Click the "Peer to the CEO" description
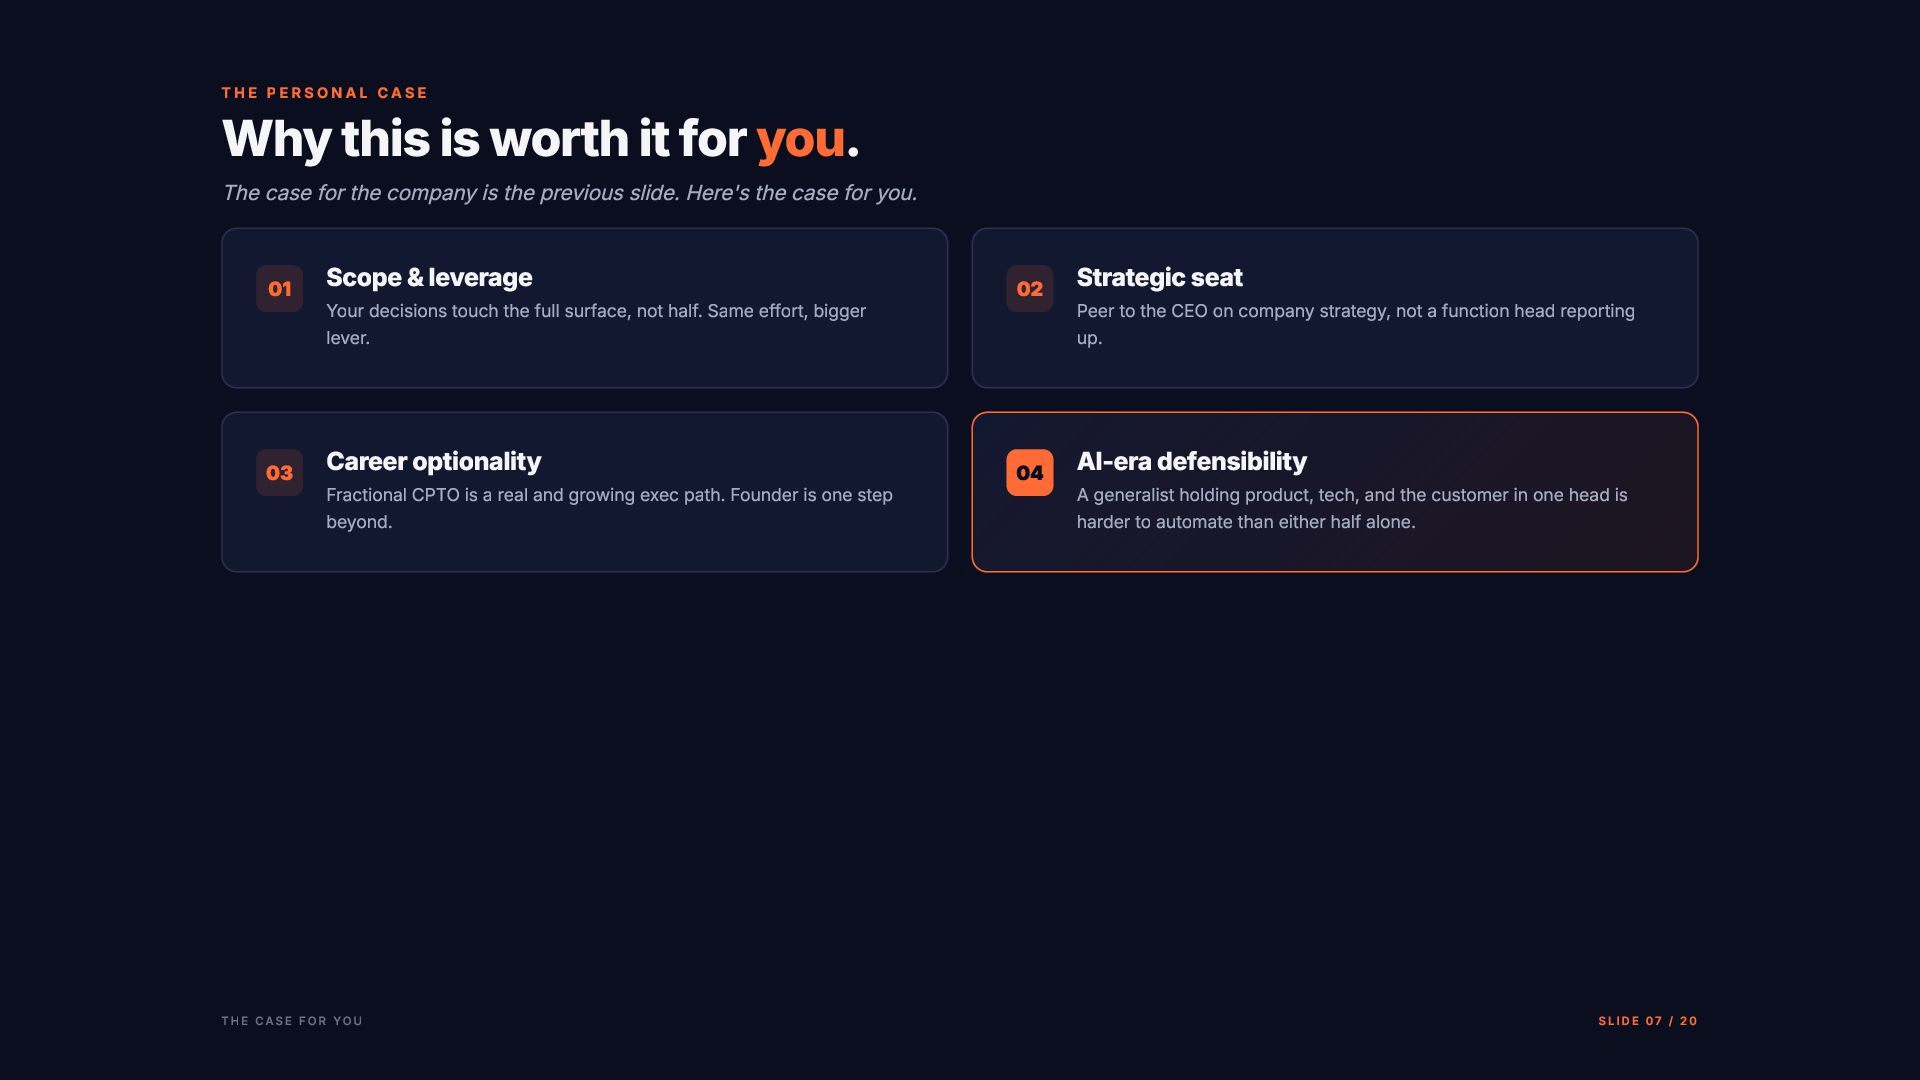This screenshot has width=1920, height=1080. 1355,324
